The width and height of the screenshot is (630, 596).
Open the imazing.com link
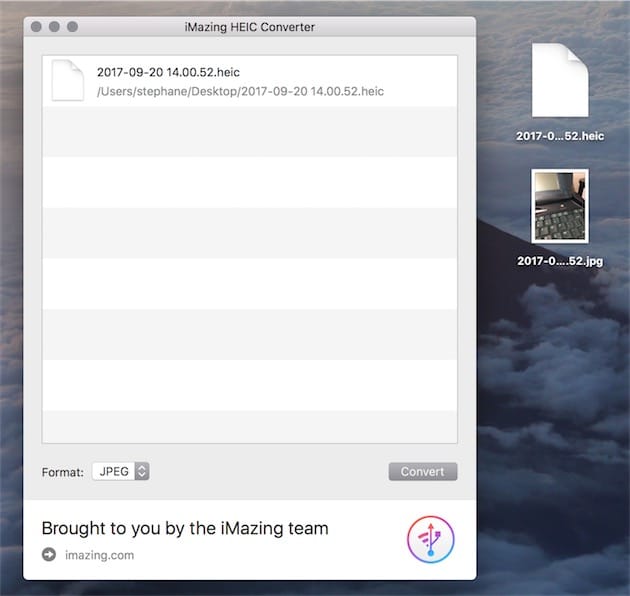tap(100, 555)
